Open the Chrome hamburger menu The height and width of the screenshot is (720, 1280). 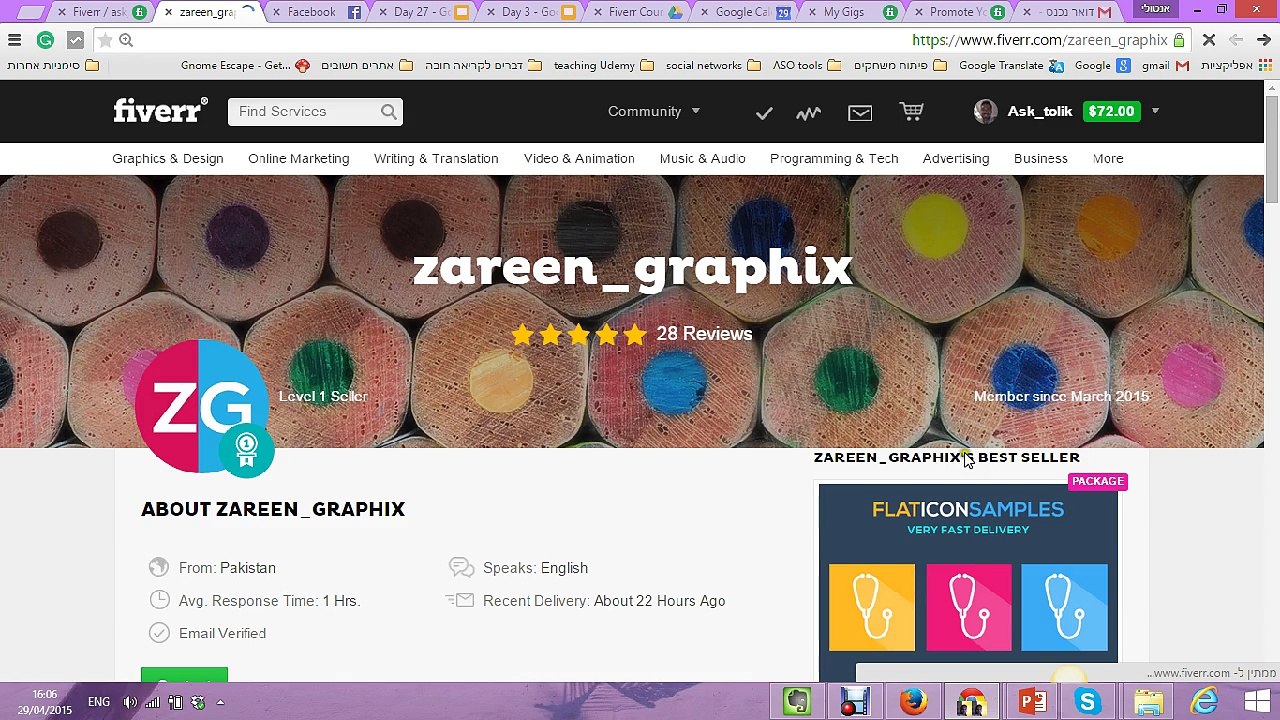14,40
